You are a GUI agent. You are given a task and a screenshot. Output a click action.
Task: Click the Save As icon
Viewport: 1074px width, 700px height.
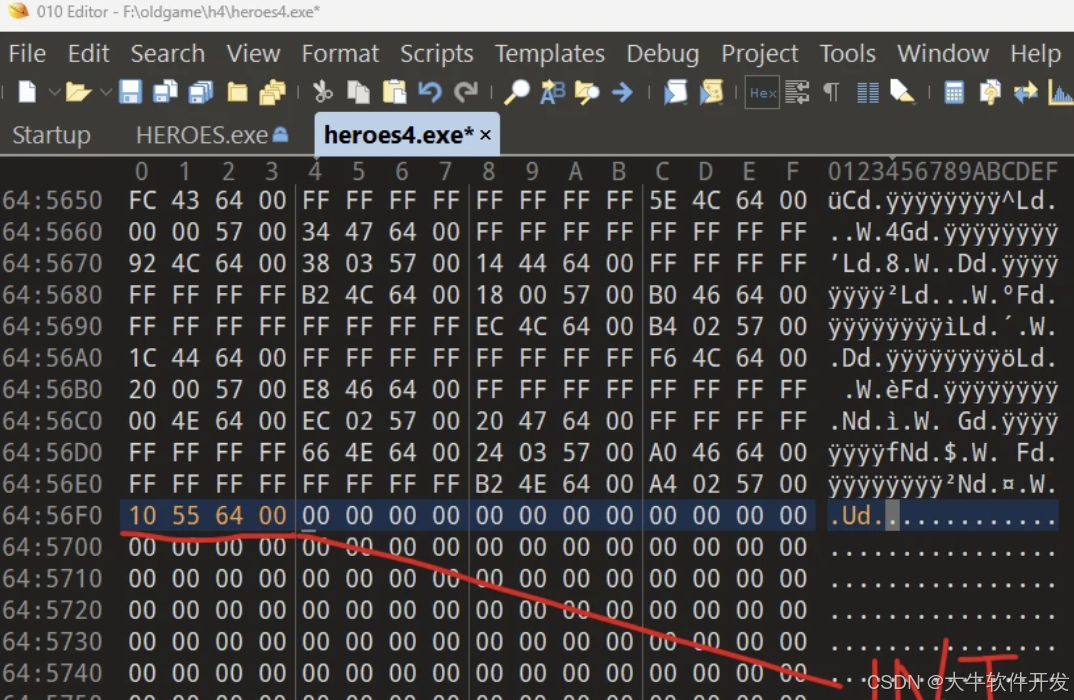(165, 91)
